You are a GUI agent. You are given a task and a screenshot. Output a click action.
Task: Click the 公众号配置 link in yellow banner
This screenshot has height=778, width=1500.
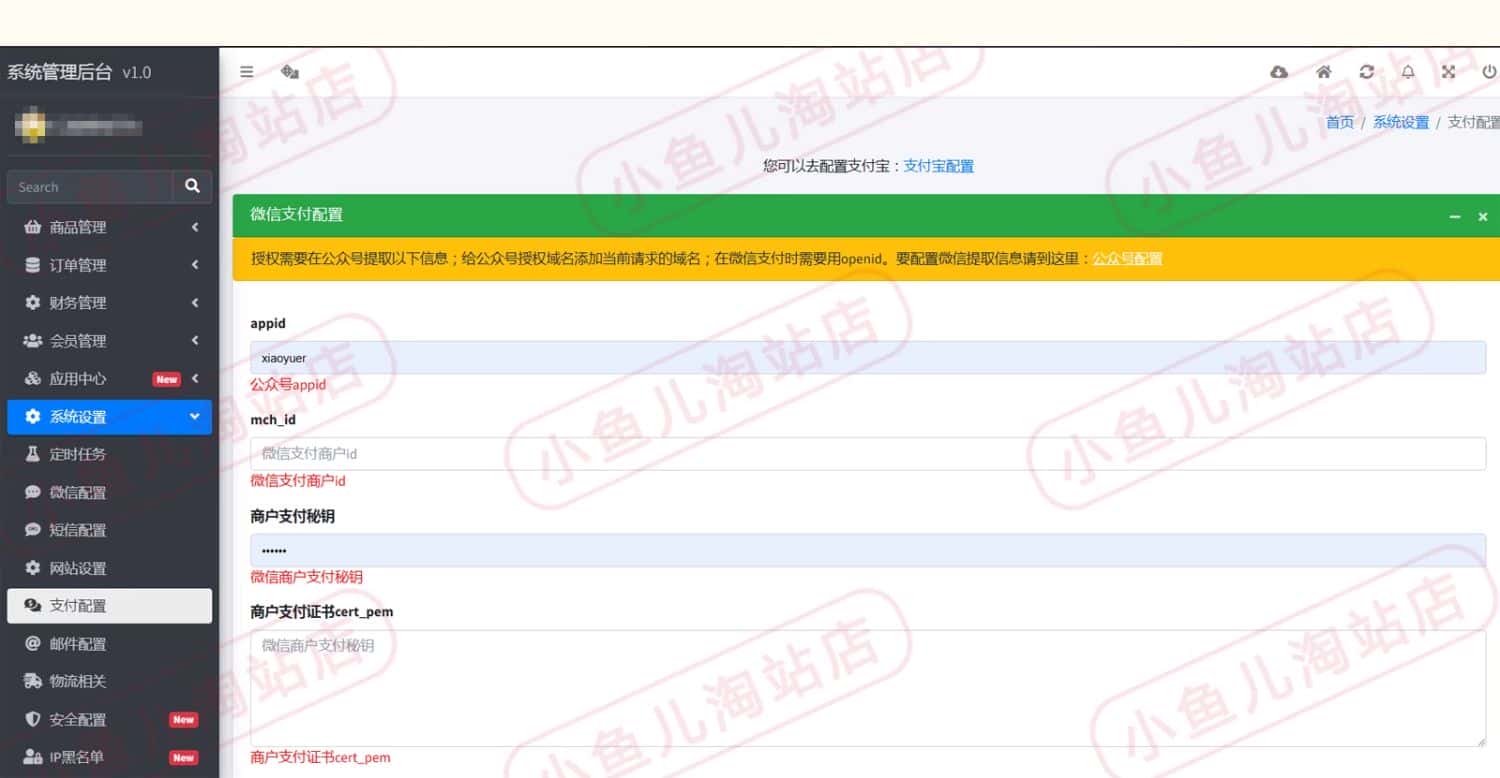[x=1127, y=258]
